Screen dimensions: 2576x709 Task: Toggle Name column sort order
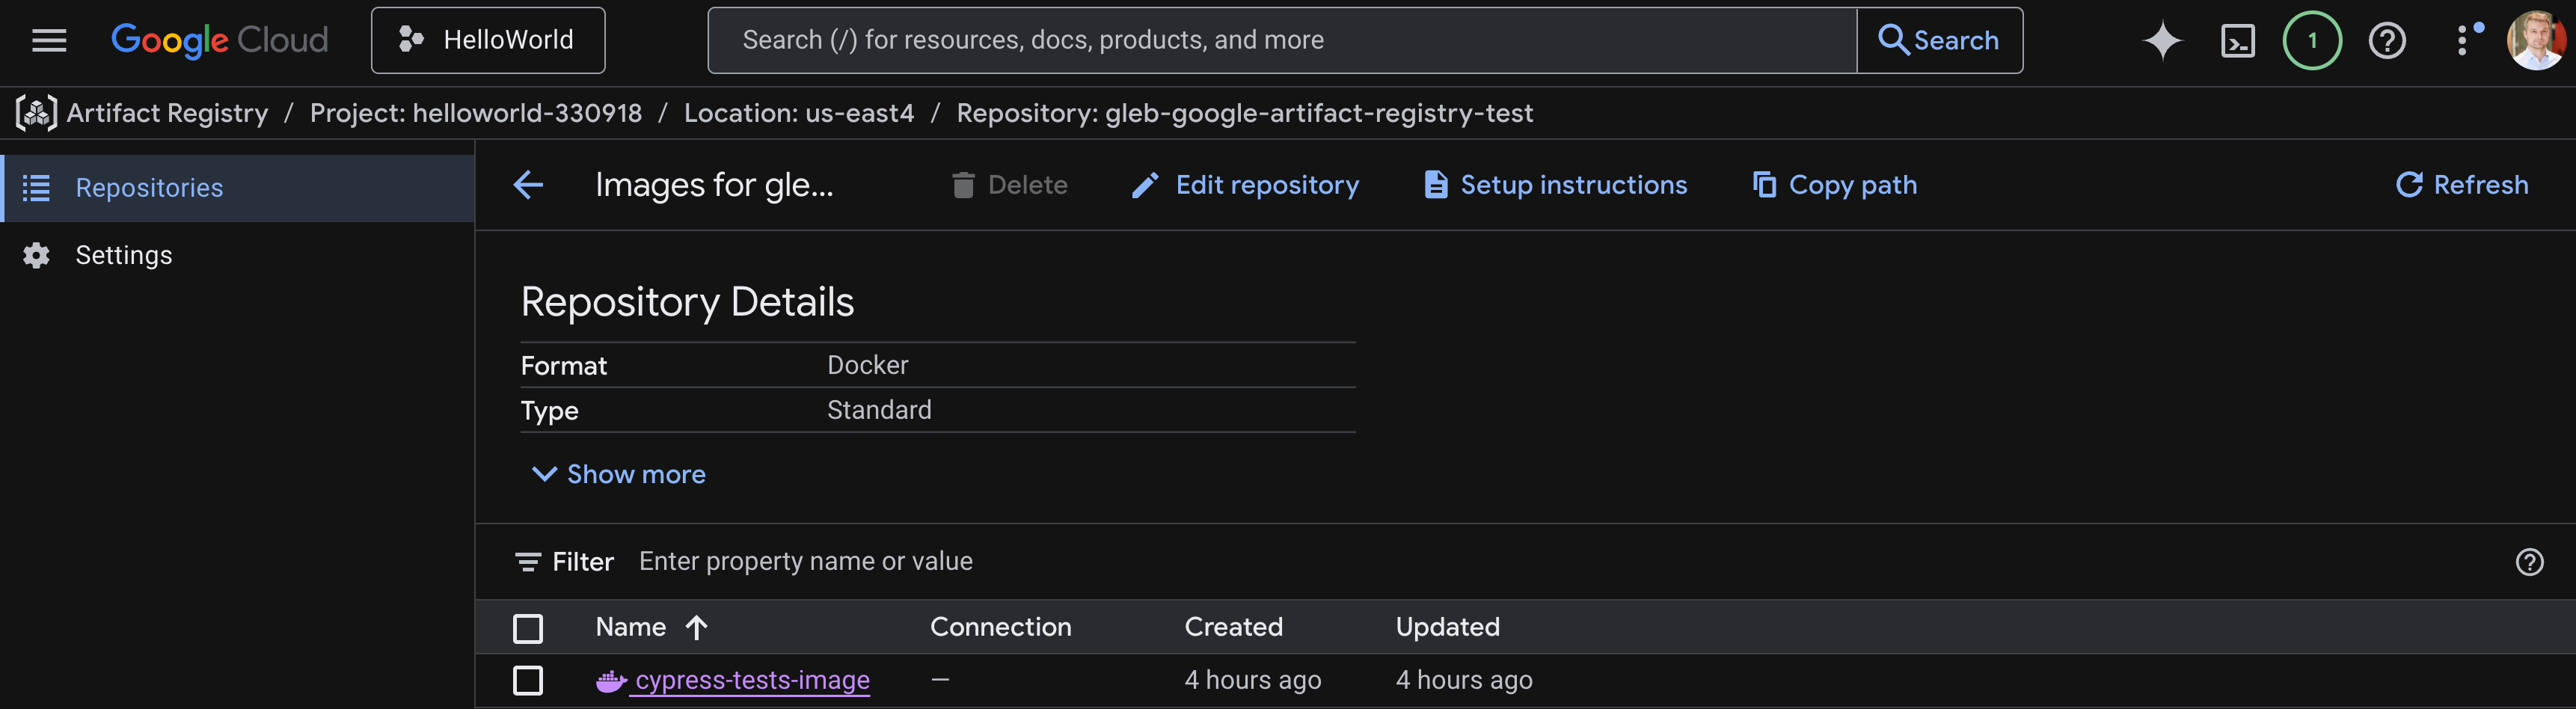click(697, 627)
